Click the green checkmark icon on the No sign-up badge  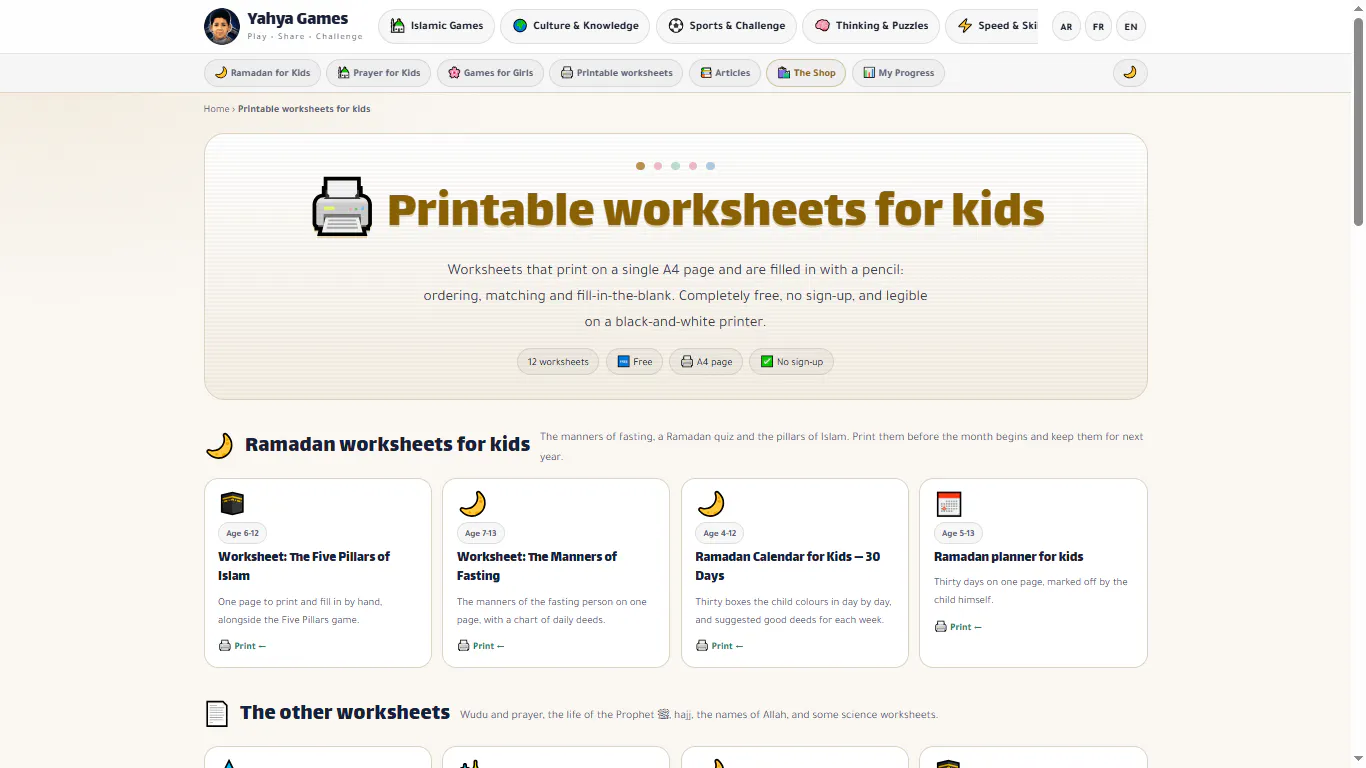(767, 362)
